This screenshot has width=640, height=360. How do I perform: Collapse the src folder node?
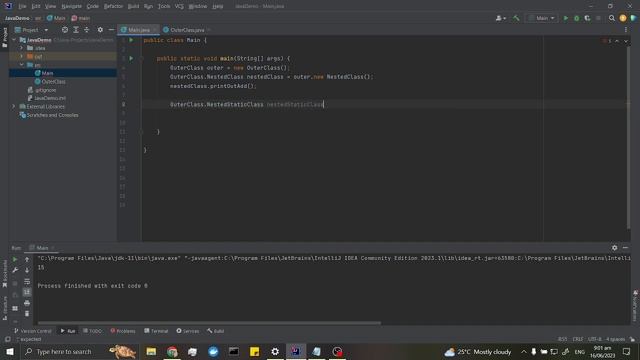[22, 65]
